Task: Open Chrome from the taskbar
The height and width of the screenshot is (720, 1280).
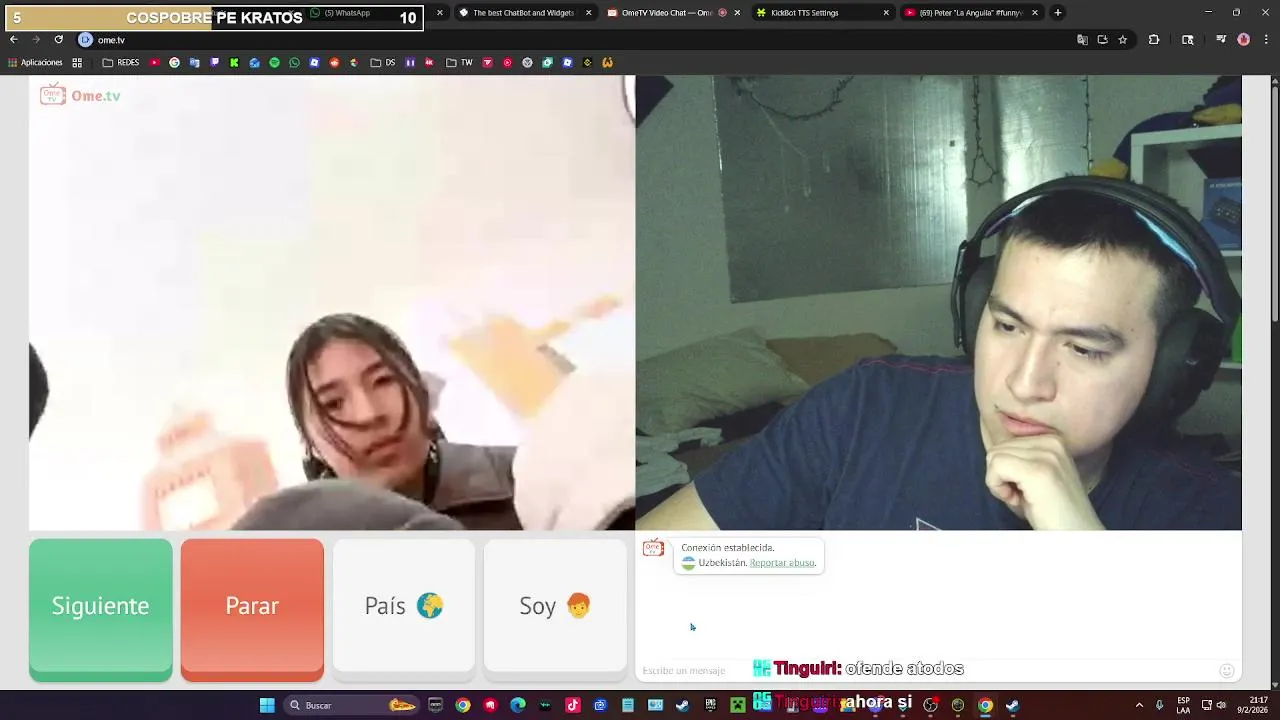Action: (x=462, y=705)
